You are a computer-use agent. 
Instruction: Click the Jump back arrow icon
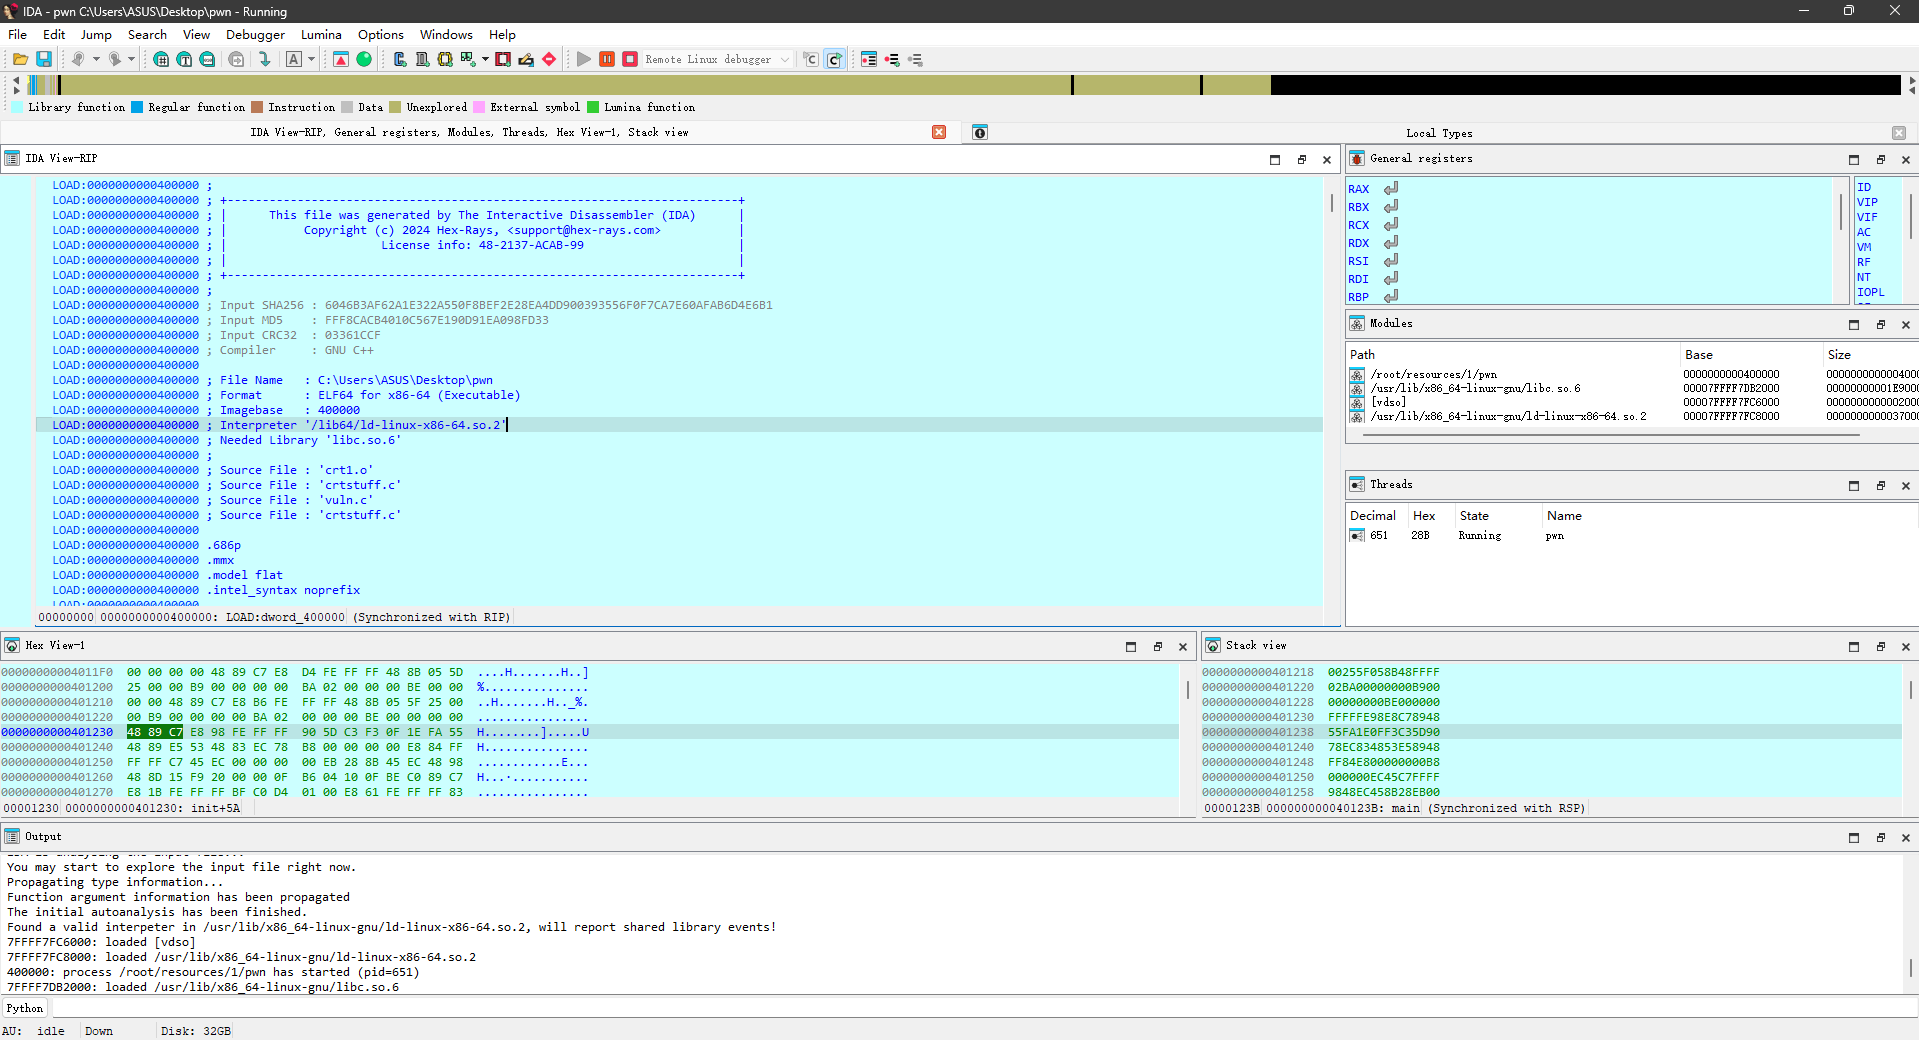[x=78, y=60]
